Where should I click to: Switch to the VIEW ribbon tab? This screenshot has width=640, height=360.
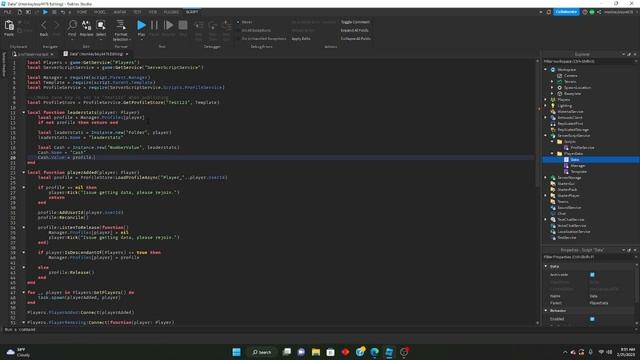point(153,12)
